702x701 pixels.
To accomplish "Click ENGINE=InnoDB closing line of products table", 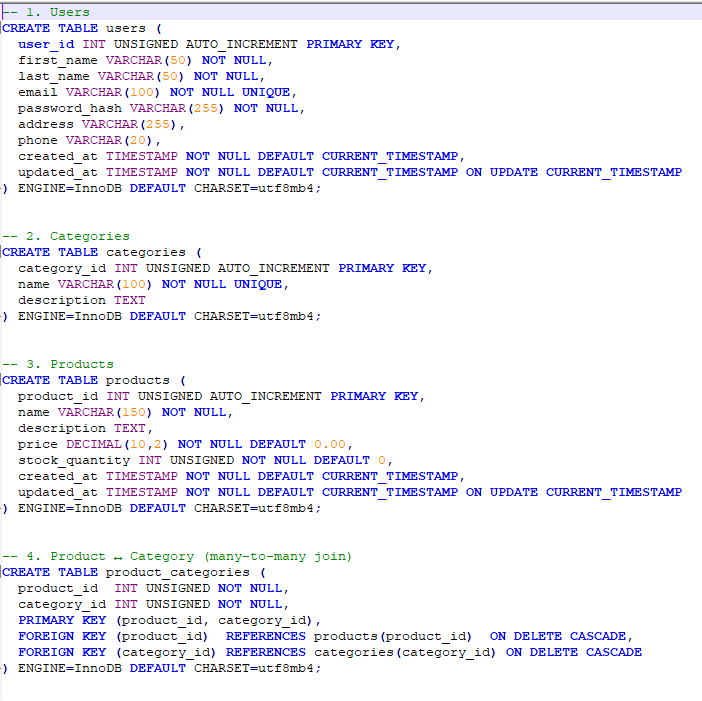I will tap(162, 509).
